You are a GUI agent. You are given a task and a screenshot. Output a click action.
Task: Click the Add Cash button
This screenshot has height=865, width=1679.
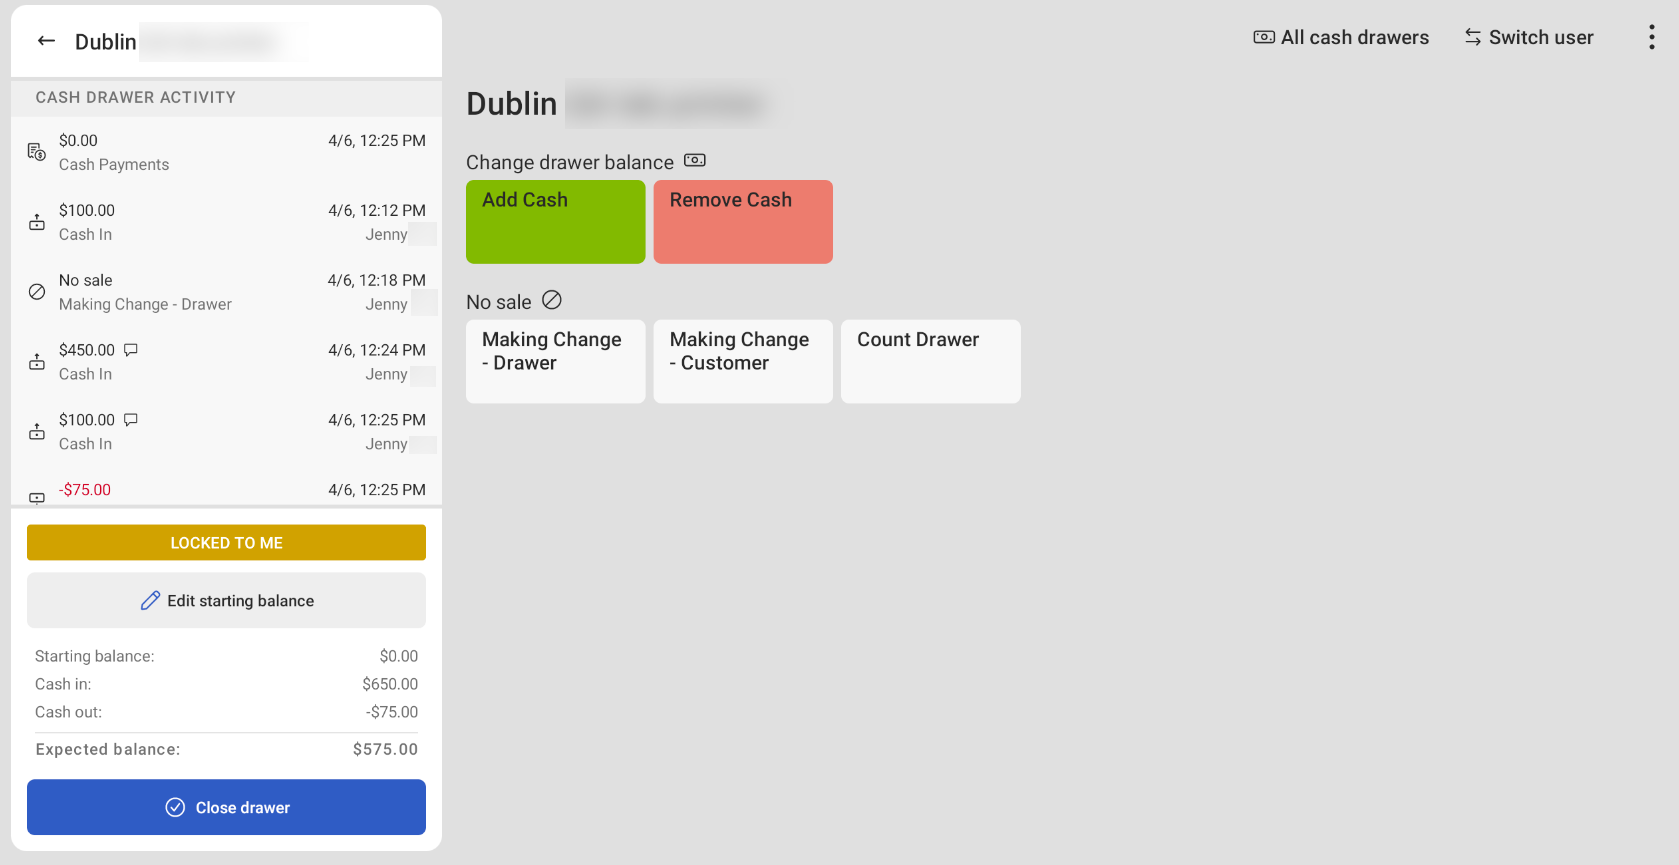pyautogui.click(x=556, y=222)
